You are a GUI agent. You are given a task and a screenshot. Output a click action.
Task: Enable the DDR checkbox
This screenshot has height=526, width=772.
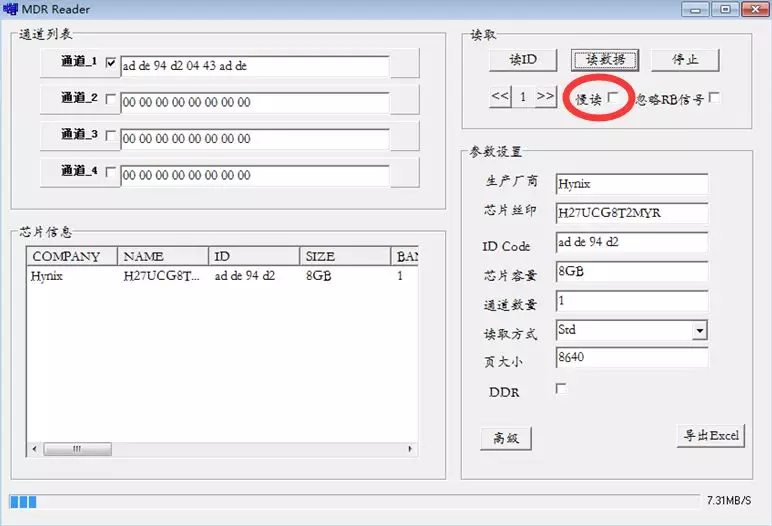coord(561,389)
